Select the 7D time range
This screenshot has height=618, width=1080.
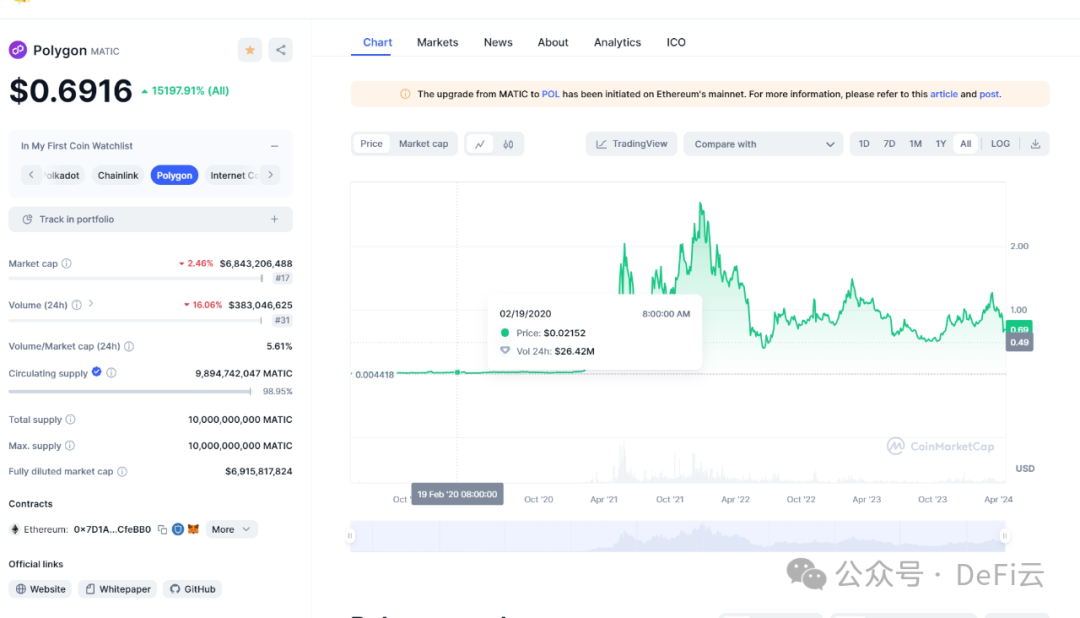[889, 144]
